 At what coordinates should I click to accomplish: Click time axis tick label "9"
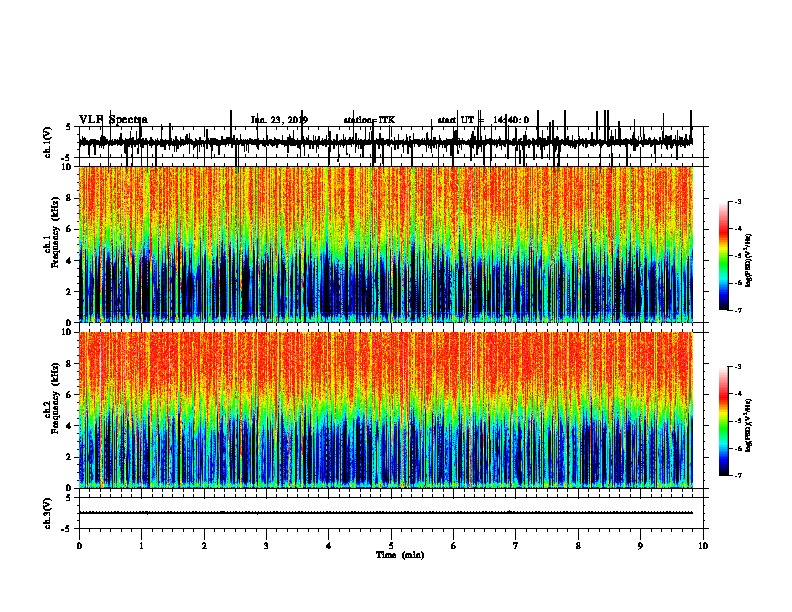point(640,546)
